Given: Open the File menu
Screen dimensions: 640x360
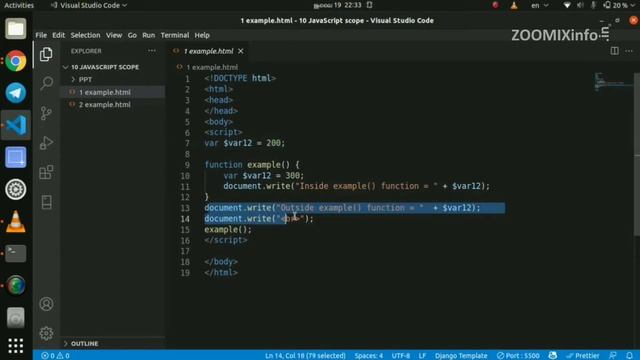Looking at the screenshot, I should 41,35.
